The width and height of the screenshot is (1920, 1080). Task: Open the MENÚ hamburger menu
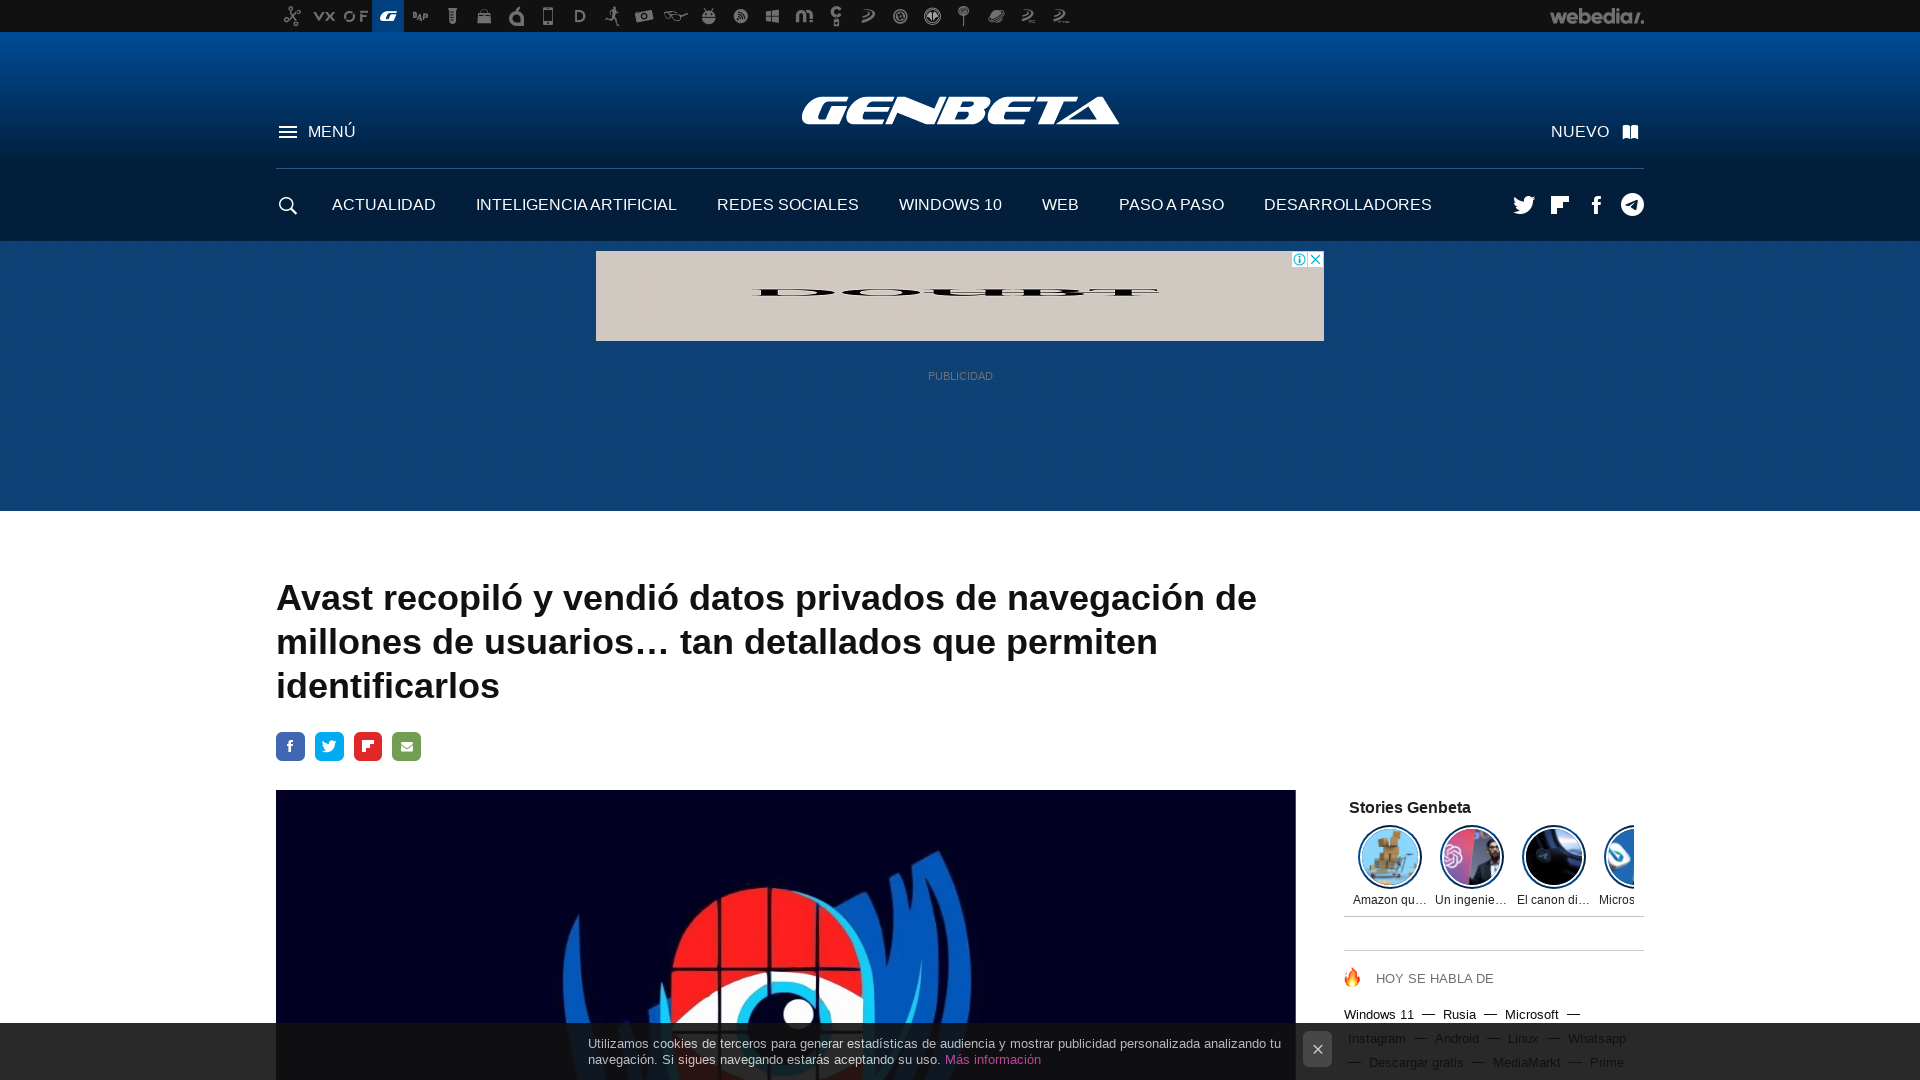pos(316,132)
